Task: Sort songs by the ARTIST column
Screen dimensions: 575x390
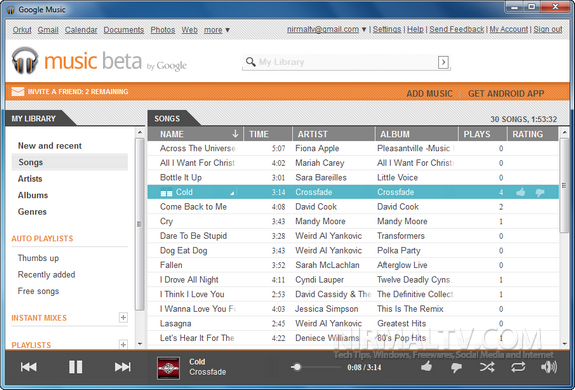Action: click(334, 134)
